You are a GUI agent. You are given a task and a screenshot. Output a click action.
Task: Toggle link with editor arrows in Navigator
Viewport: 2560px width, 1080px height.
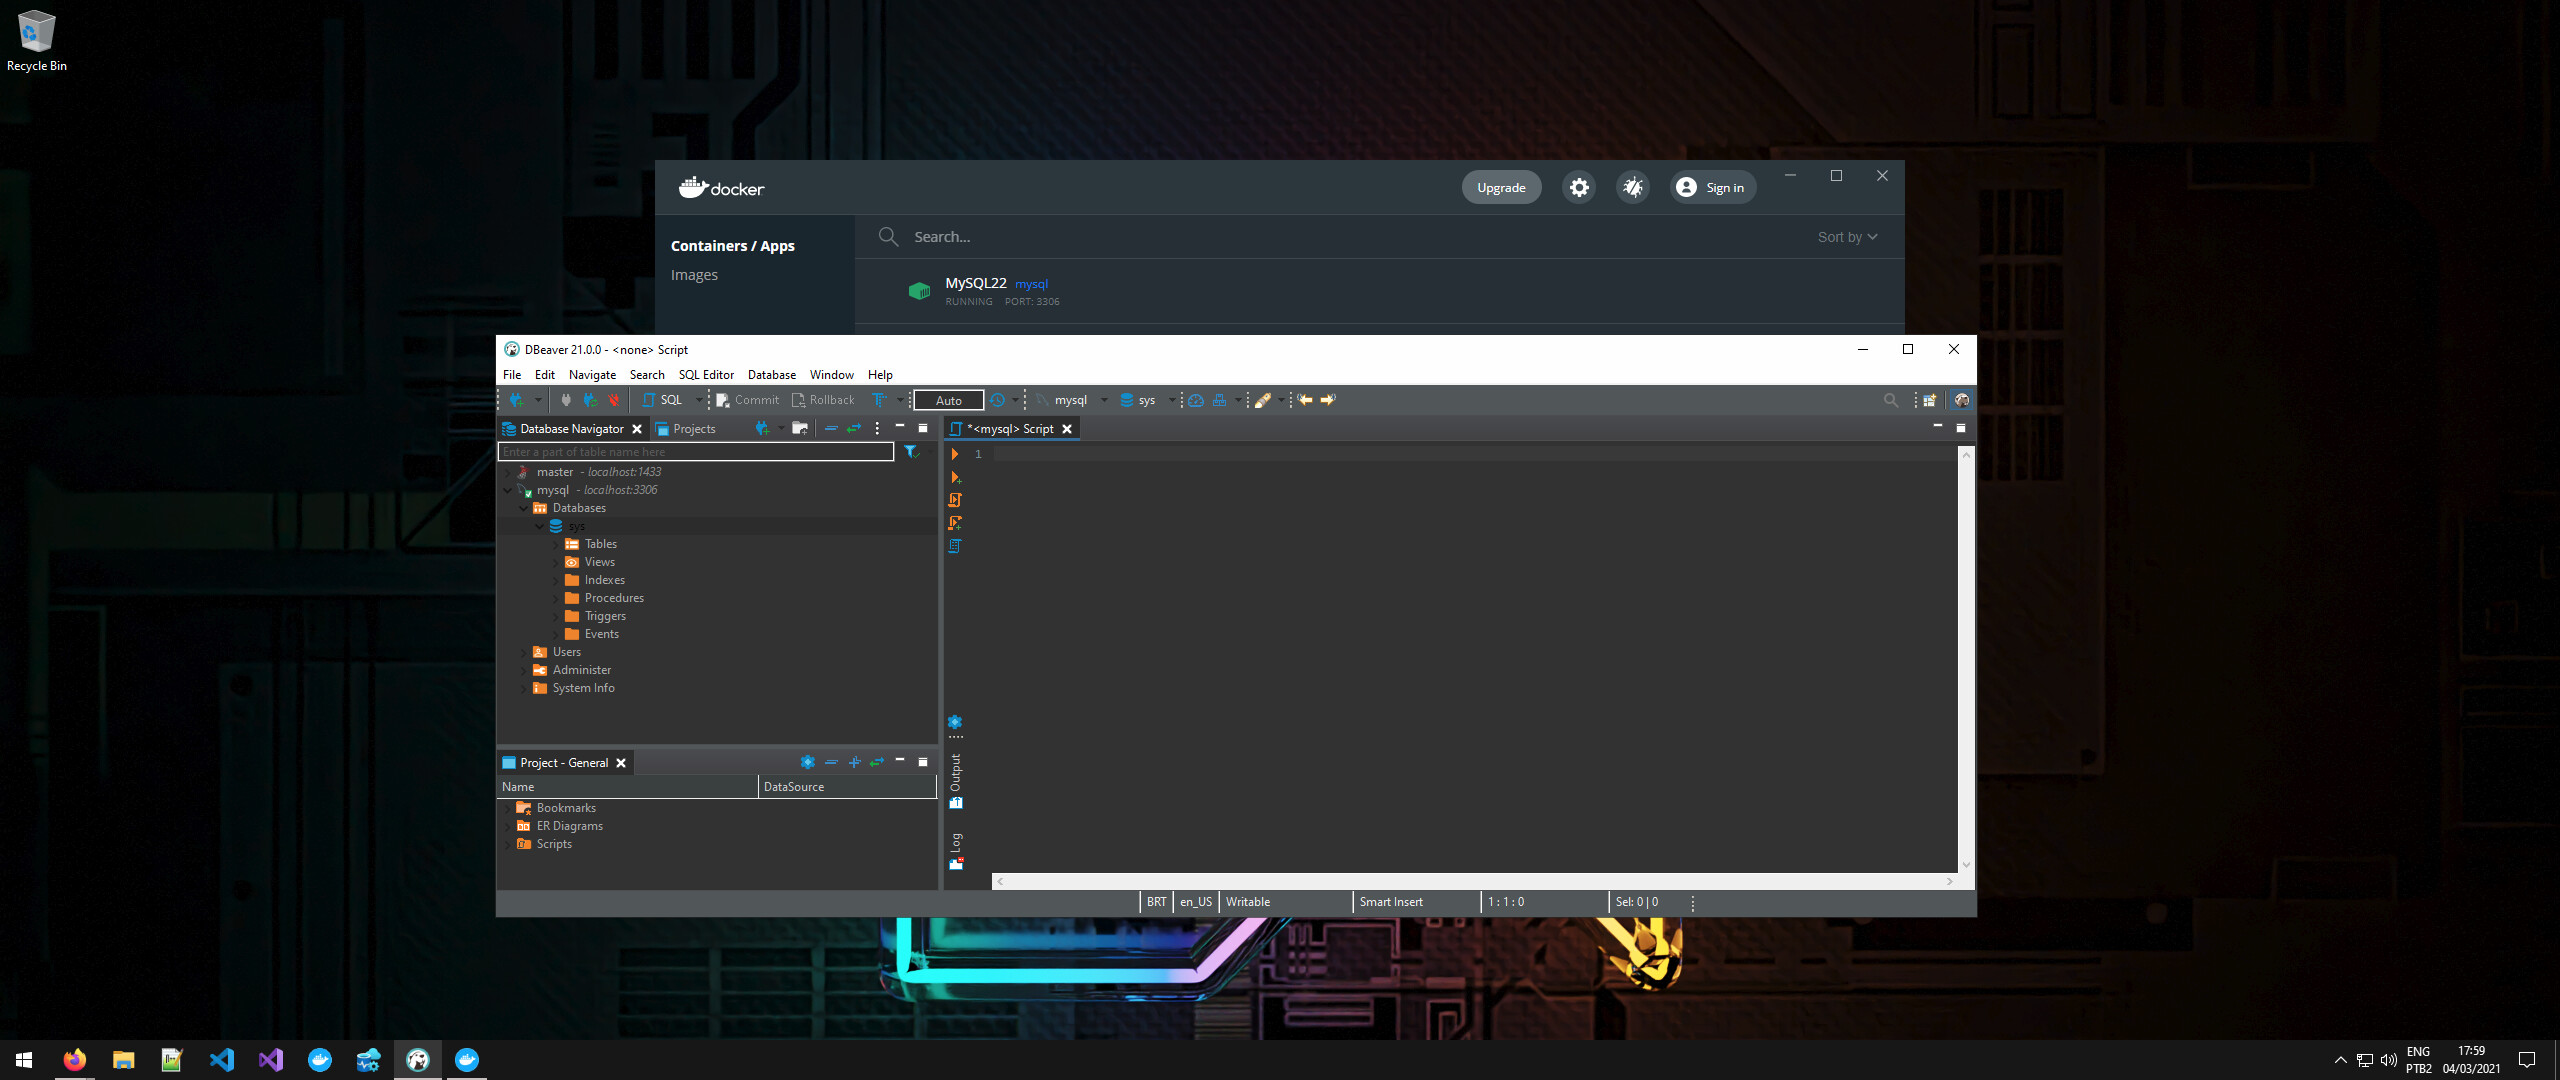click(854, 428)
